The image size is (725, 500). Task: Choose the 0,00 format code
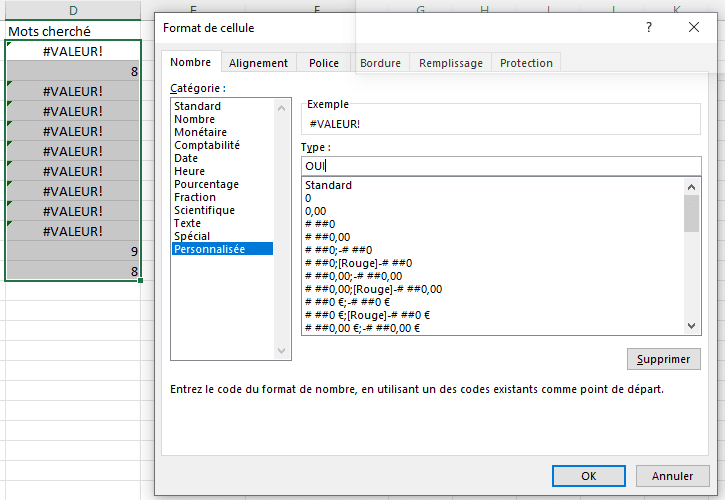(x=315, y=211)
